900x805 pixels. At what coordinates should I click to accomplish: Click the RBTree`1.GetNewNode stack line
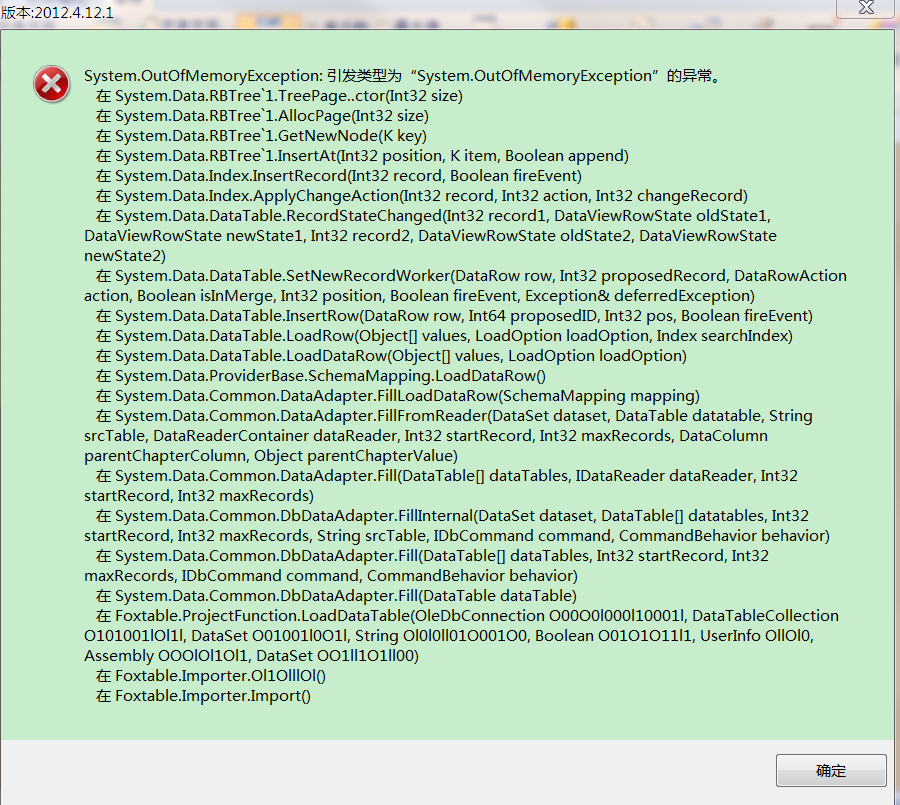click(x=261, y=136)
